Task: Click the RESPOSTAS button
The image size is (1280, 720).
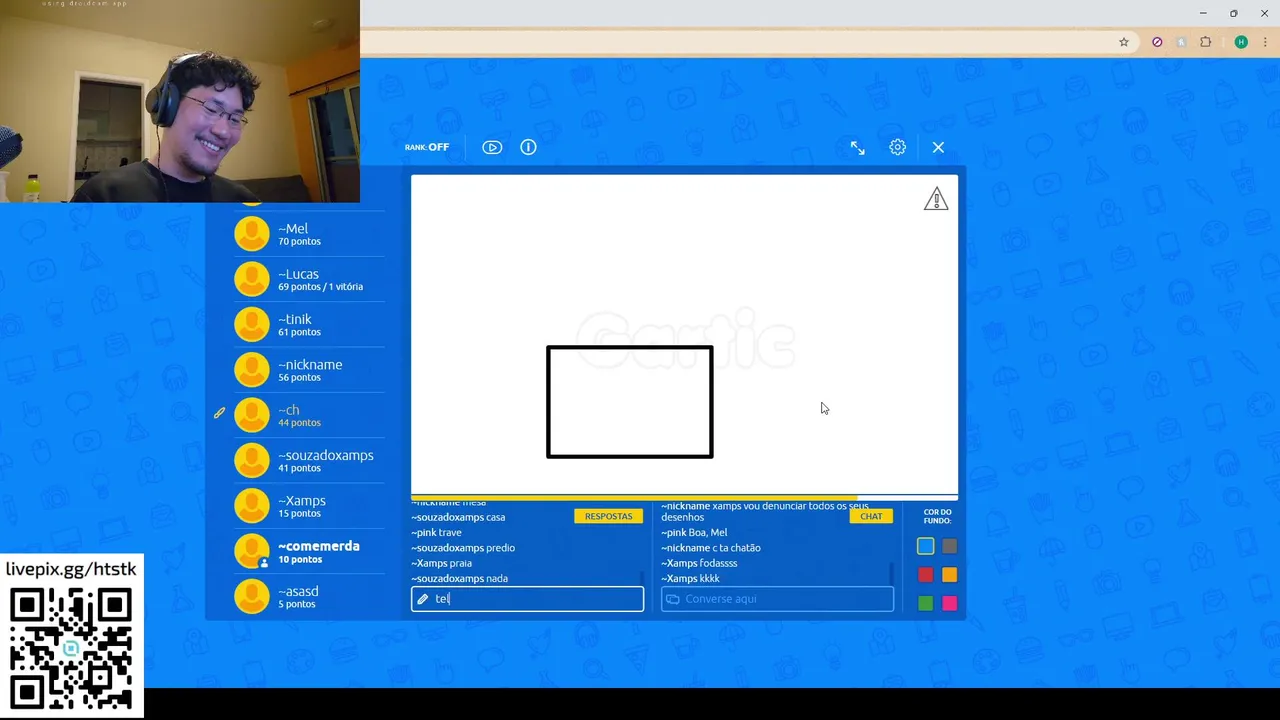Action: [609, 516]
